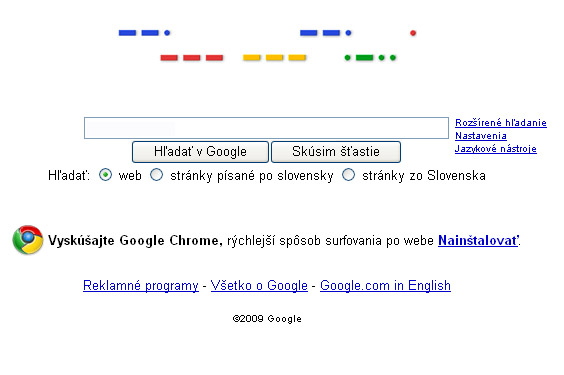Viewport: 564px width, 375px height.
Task: Select "stránky zo Slovenska" radio option
Action: coord(348,175)
